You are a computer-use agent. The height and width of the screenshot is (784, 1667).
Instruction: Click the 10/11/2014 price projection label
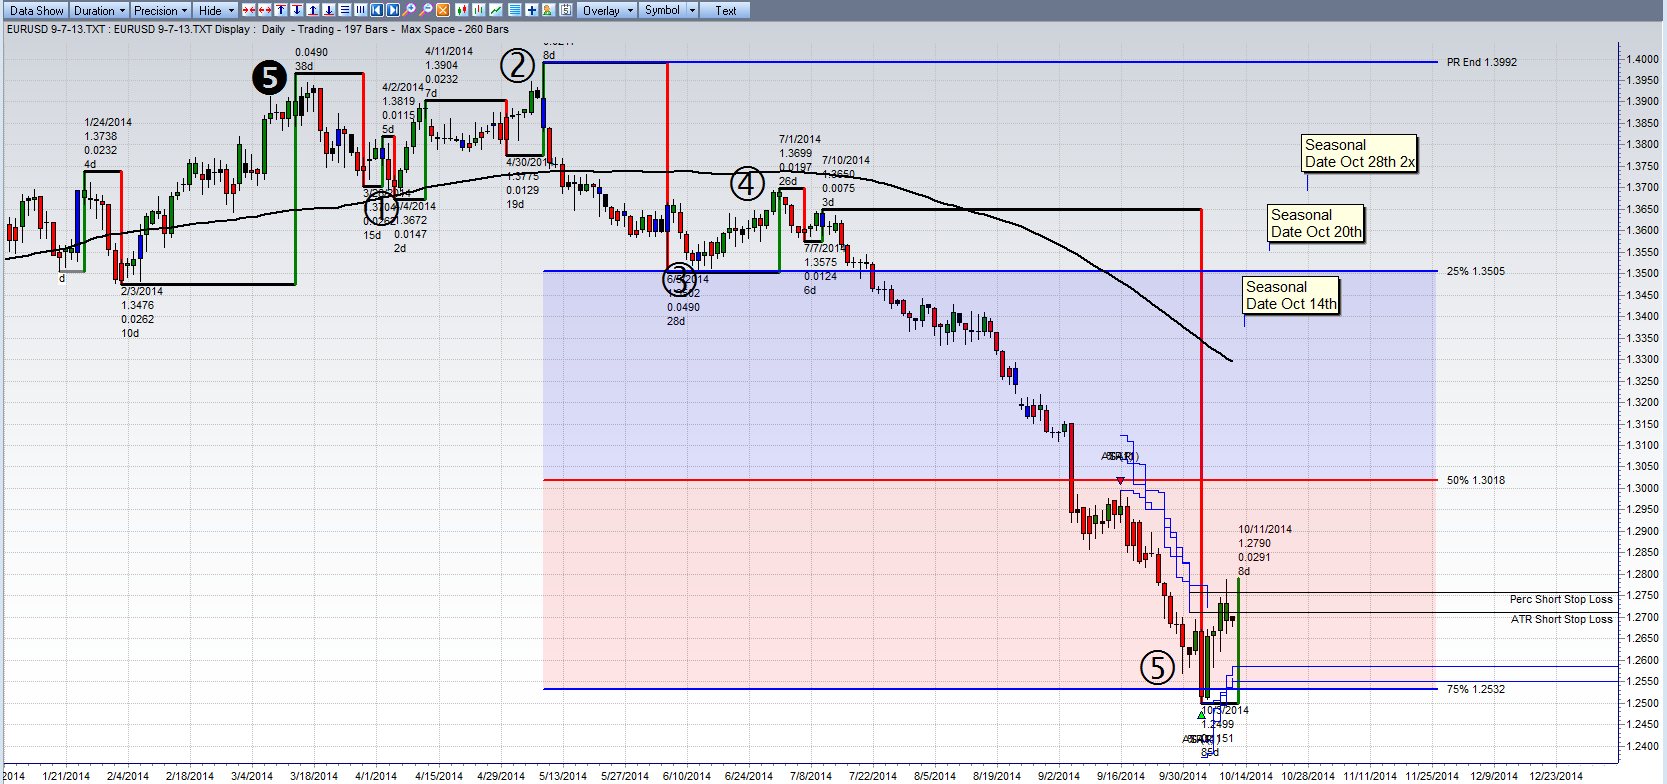(x=1265, y=550)
